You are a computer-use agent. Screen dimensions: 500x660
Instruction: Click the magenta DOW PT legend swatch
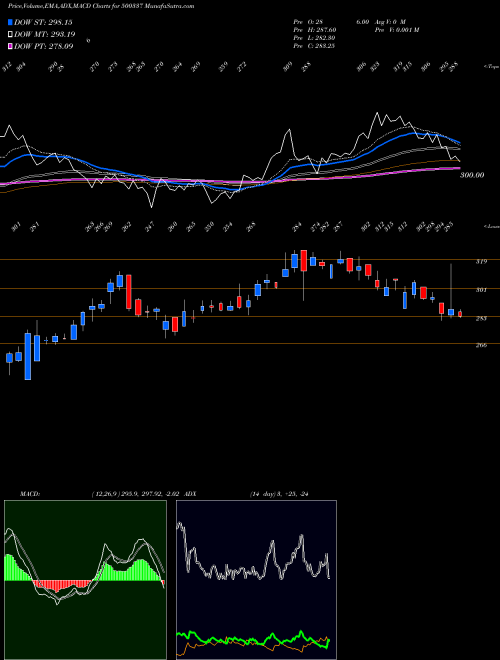pos(10,46)
